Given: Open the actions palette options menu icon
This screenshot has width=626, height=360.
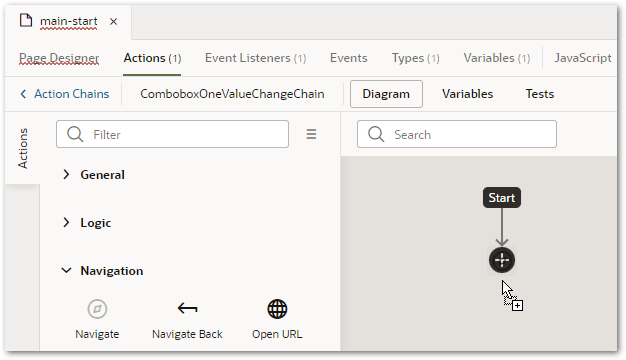Looking at the screenshot, I should (311, 134).
